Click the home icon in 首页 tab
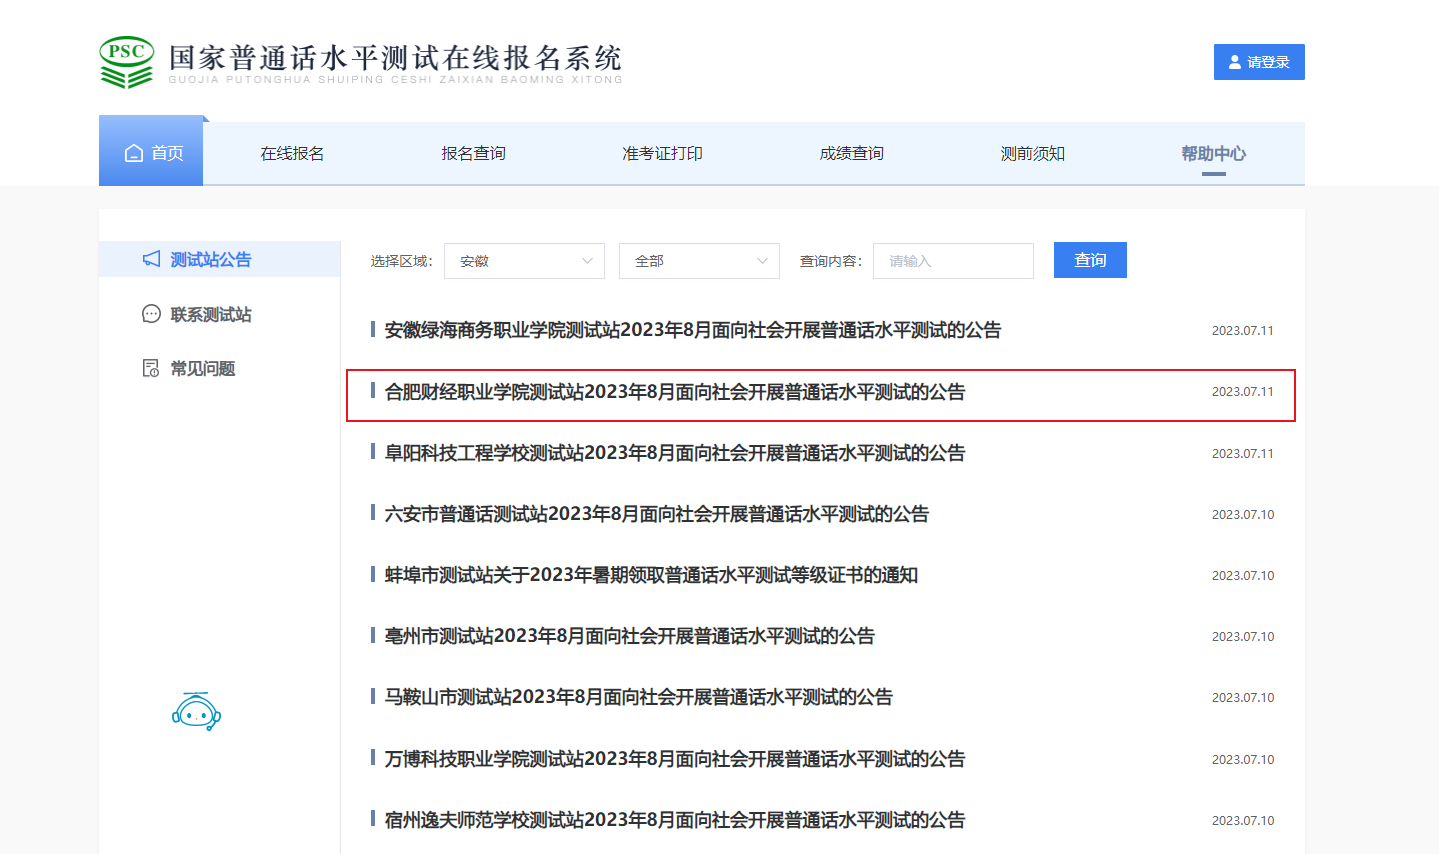 click(134, 153)
